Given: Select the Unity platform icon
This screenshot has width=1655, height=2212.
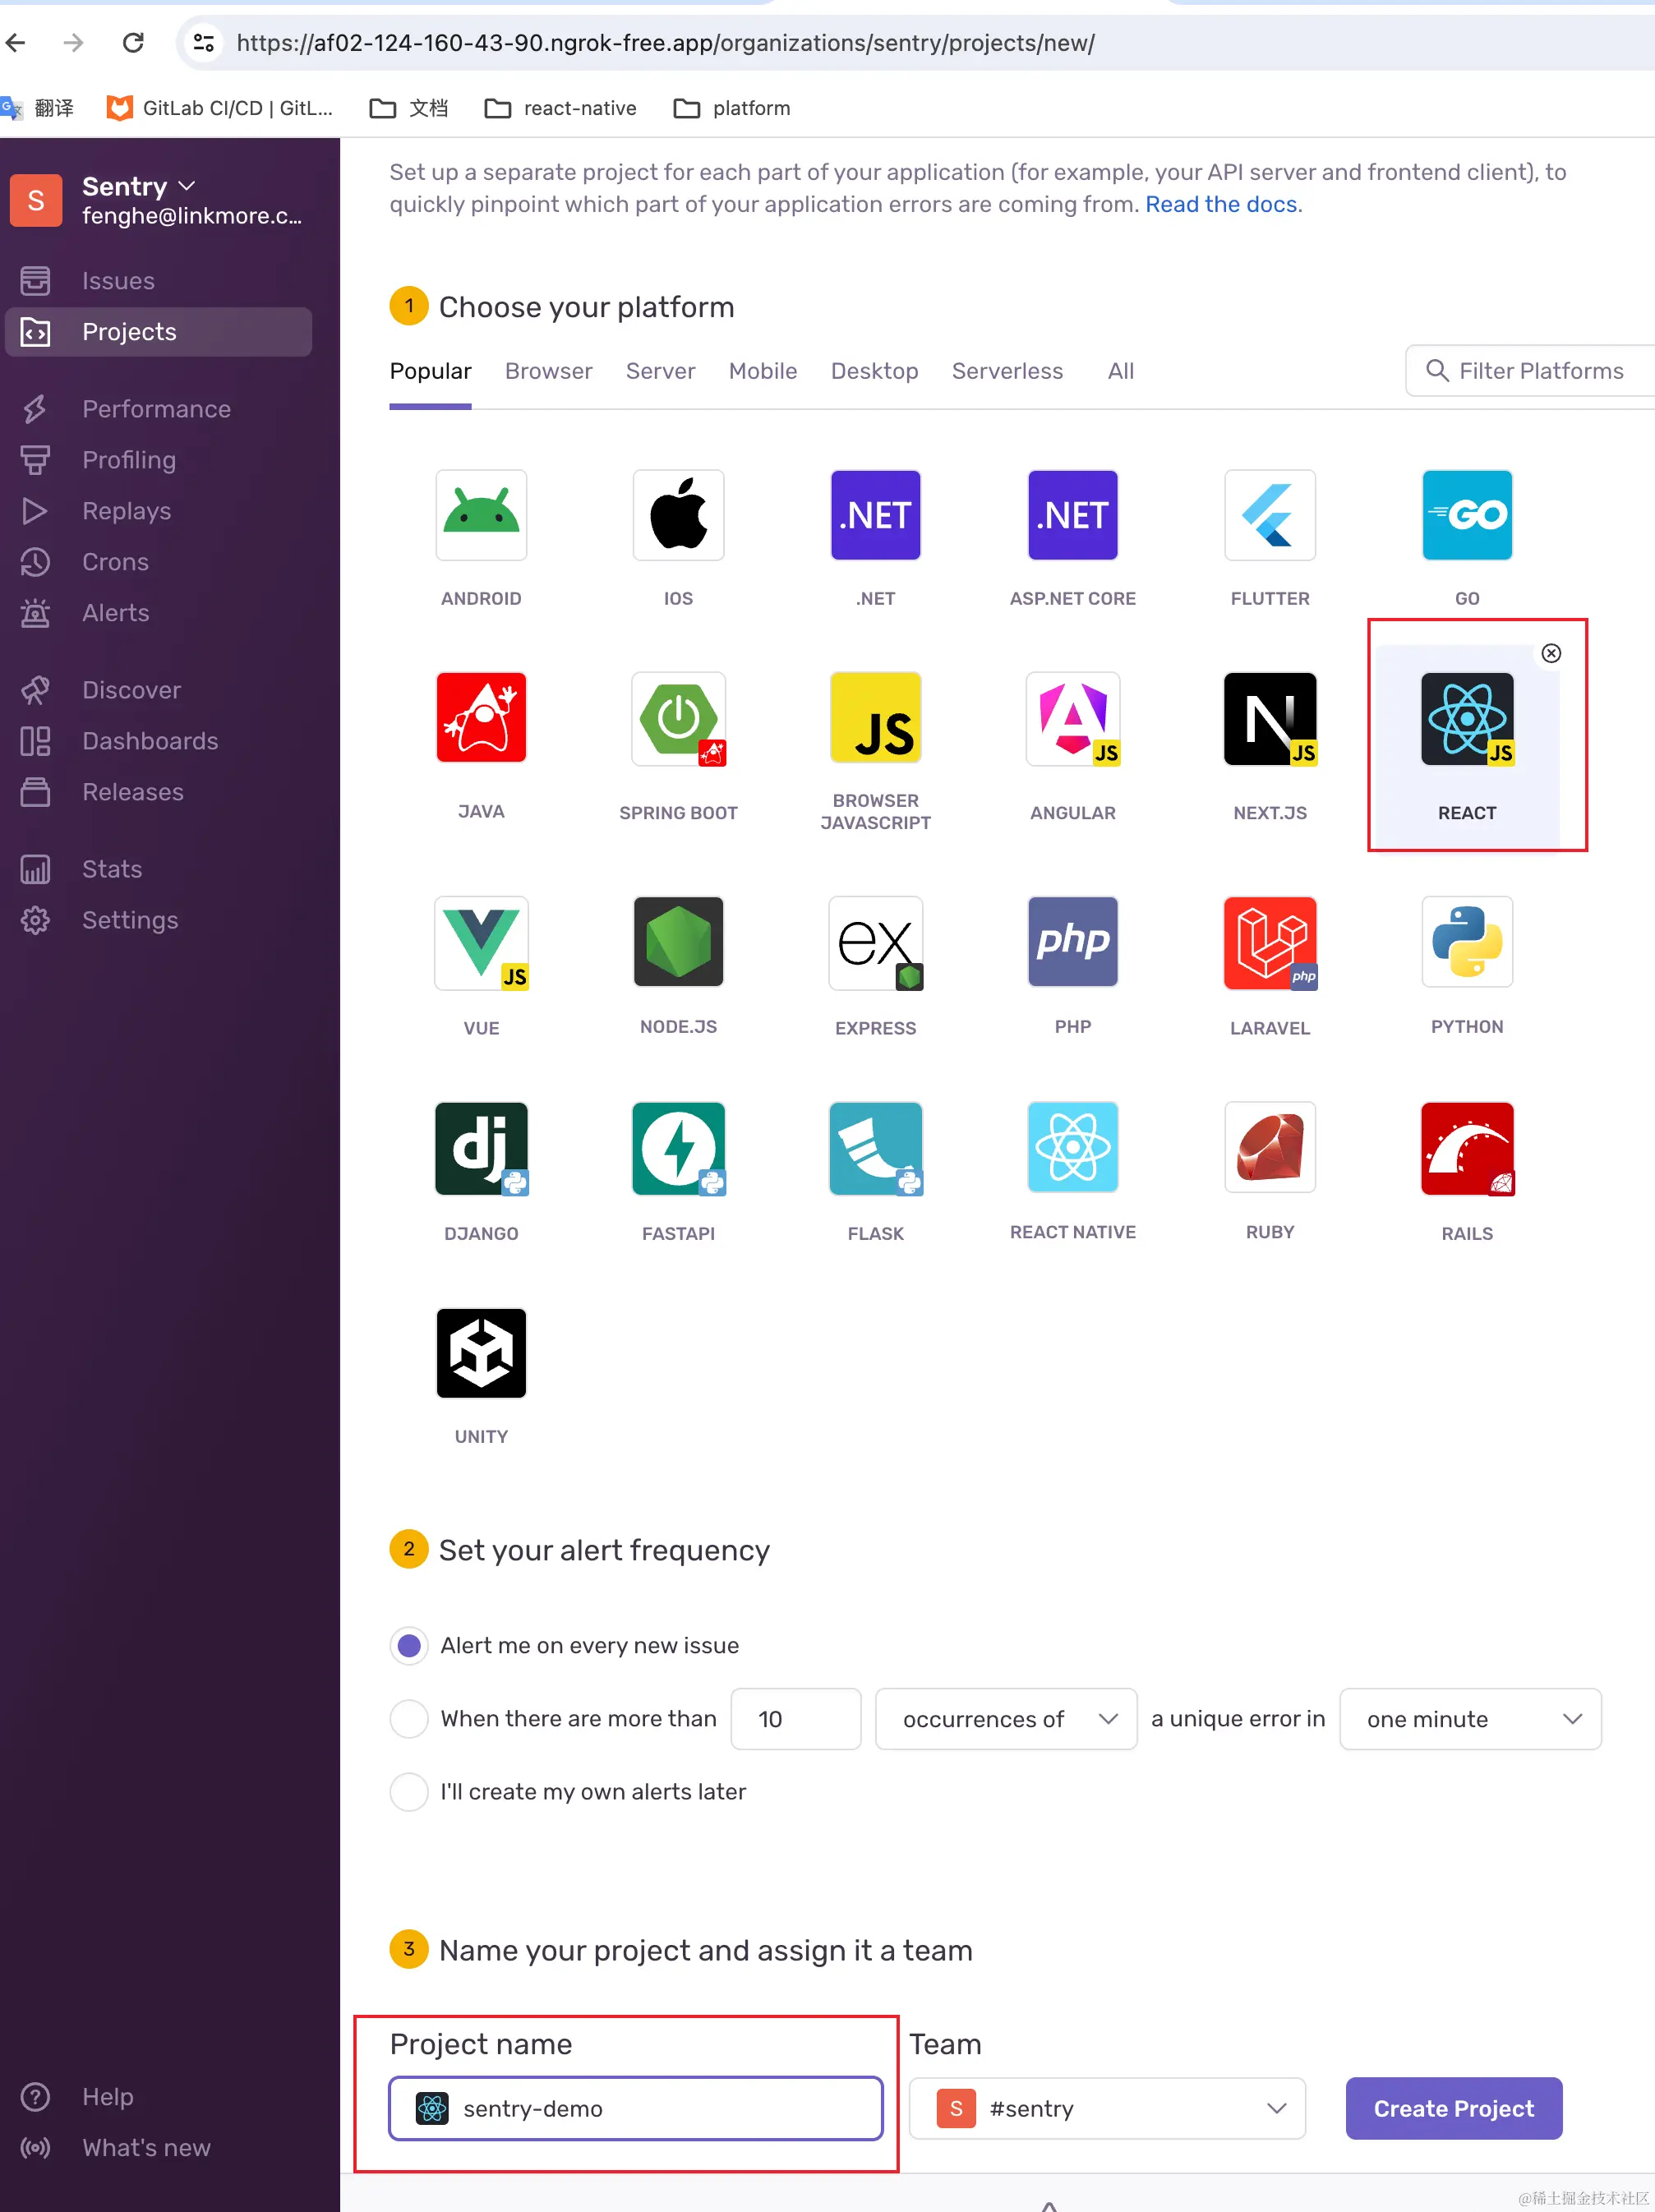Looking at the screenshot, I should click(481, 1352).
